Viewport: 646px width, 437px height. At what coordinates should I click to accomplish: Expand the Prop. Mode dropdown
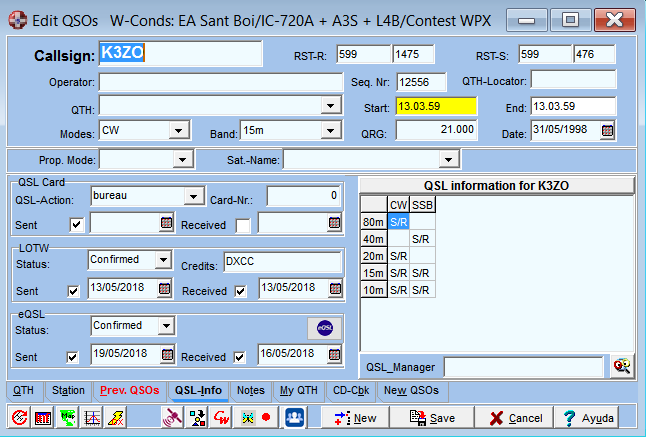pyautogui.click(x=183, y=159)
